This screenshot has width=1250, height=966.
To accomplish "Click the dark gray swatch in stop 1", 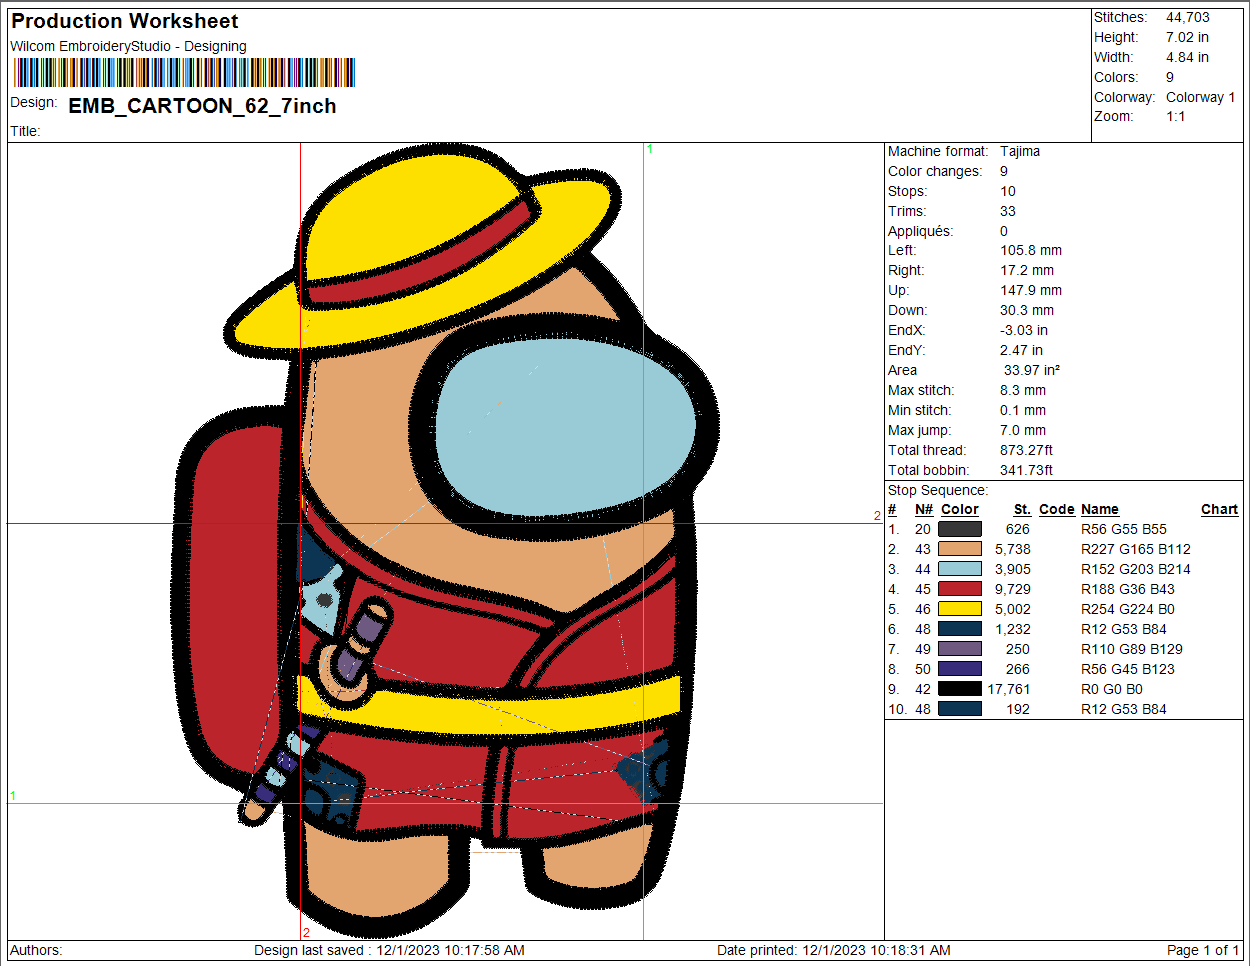I will tap(959, 529).
